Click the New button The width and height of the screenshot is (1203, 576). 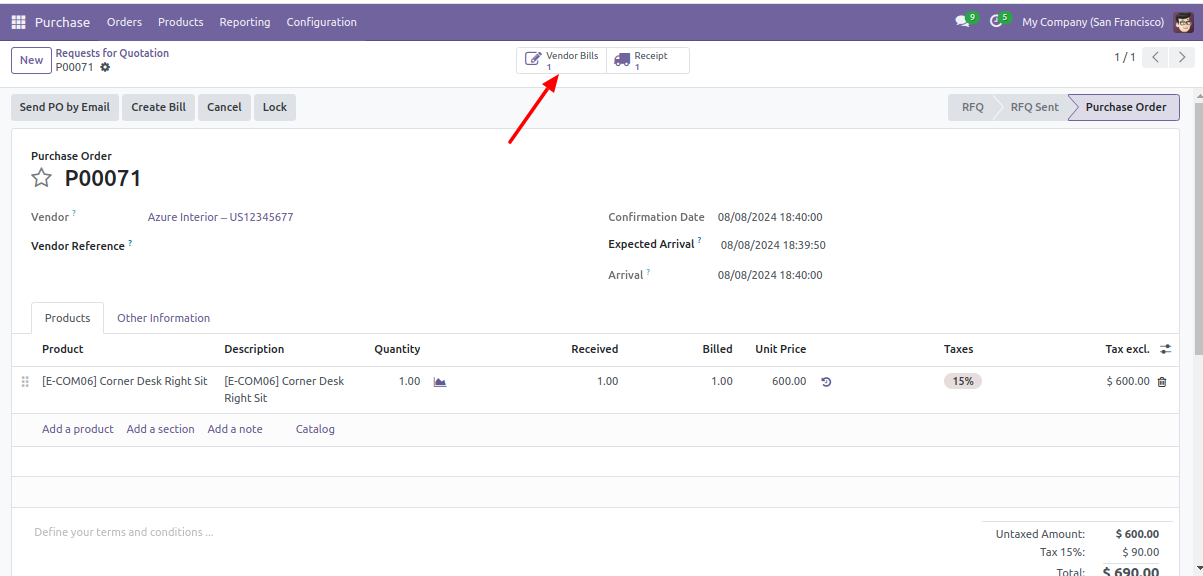pyautogui.click(x=31, y=60)
